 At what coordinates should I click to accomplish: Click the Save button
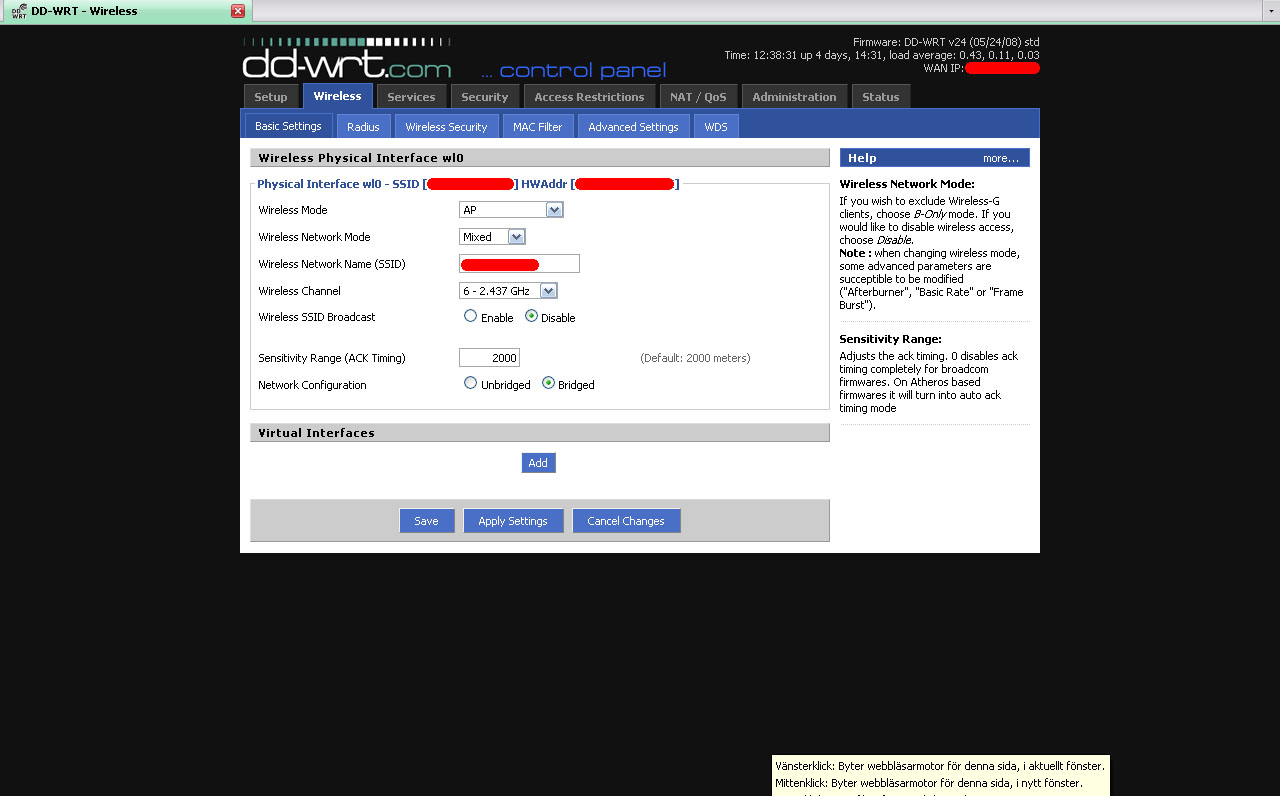click(x=427, y=521)
